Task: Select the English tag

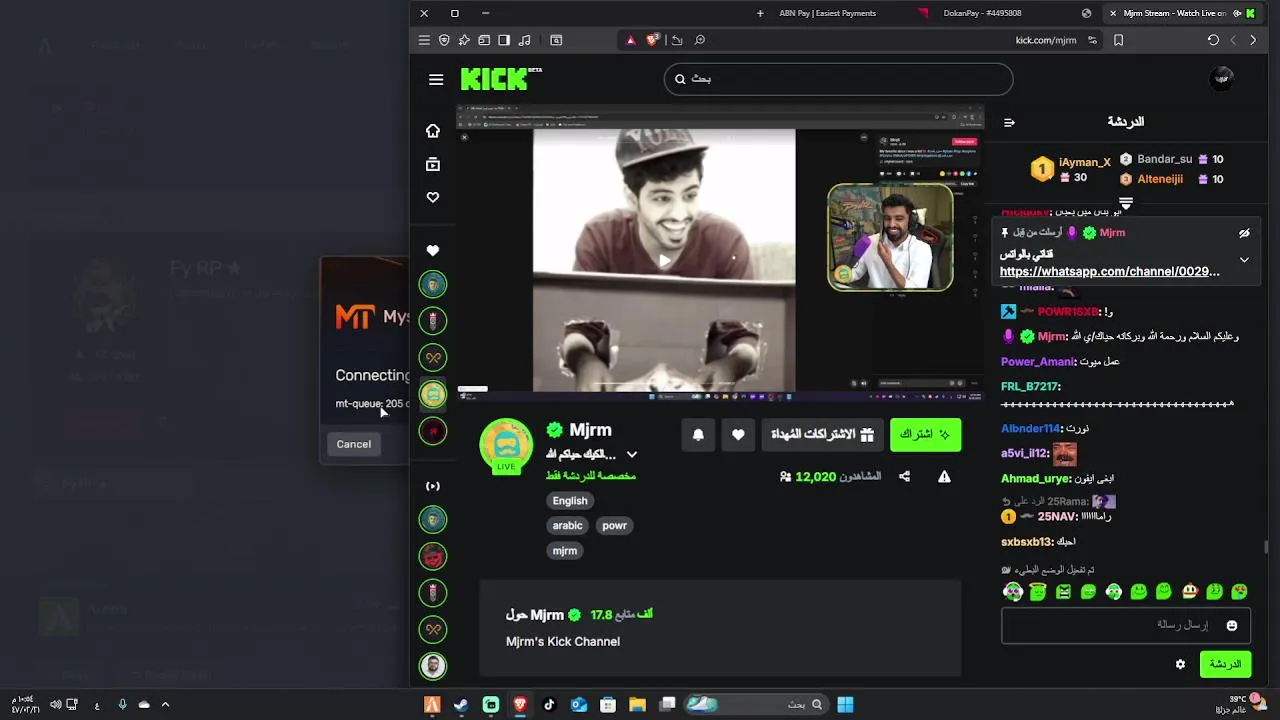Action: [x=570, y=501]
